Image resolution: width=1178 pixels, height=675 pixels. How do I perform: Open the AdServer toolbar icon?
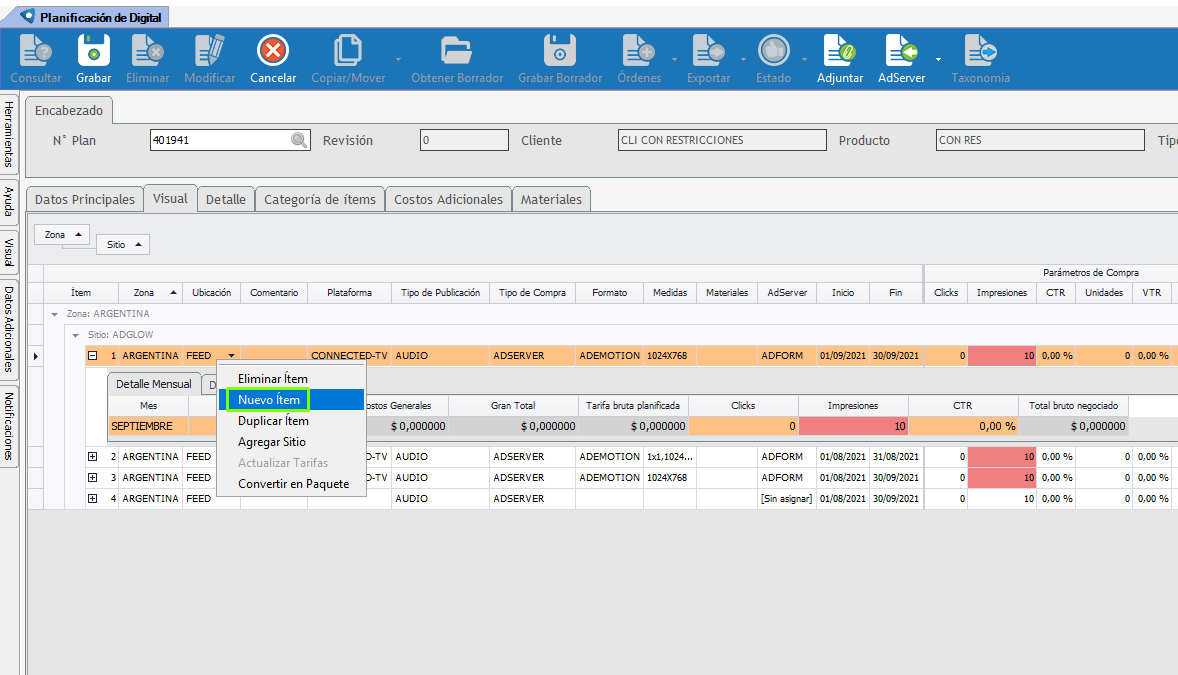898,51
